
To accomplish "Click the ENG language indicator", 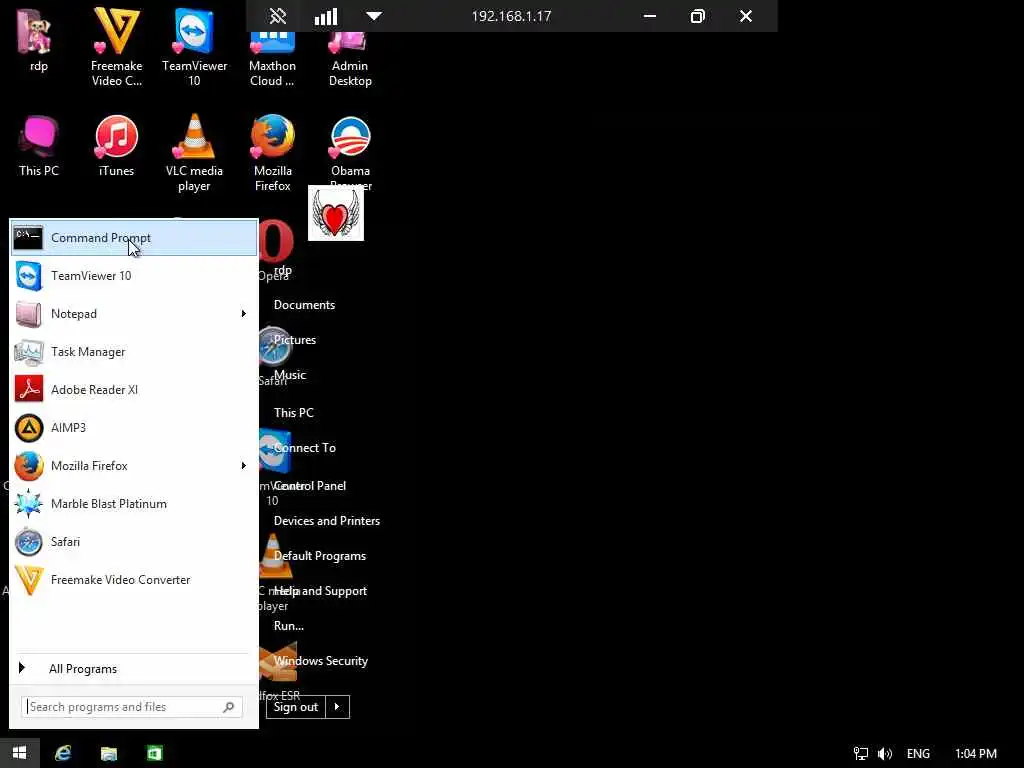I will click(918, 754).
